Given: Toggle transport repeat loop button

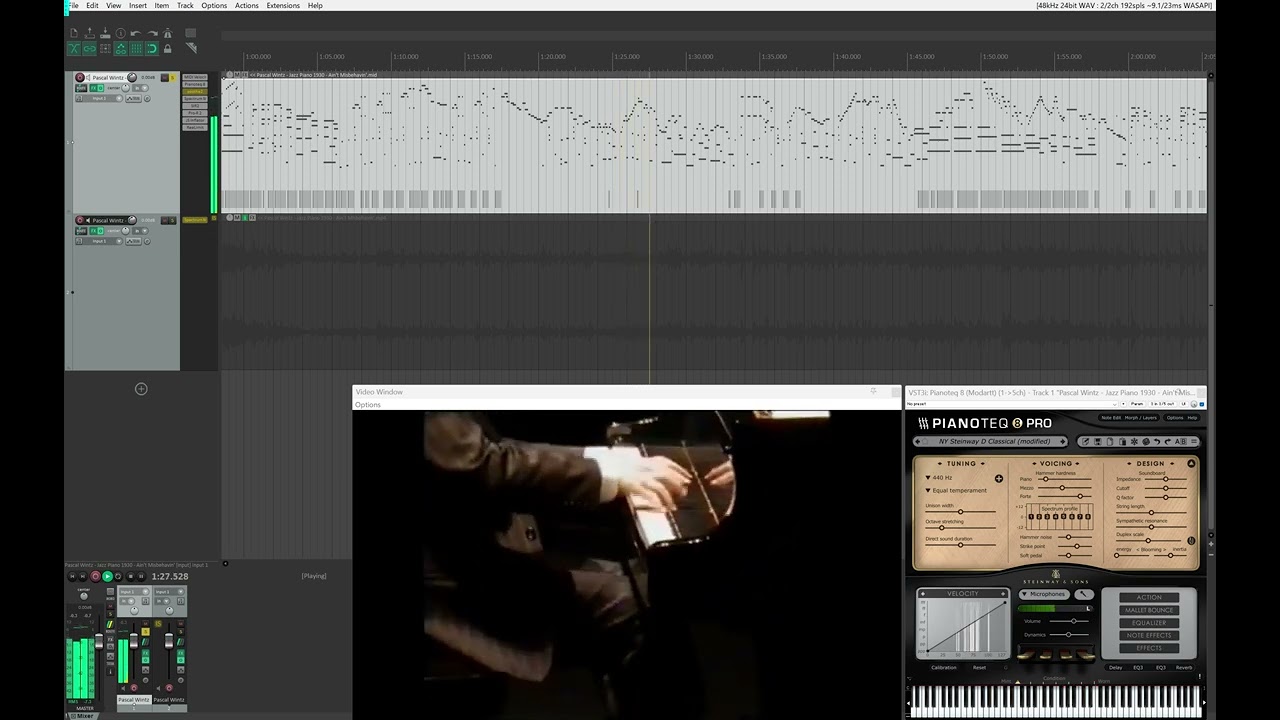Looking at the screenshot, I should point(118,576).
